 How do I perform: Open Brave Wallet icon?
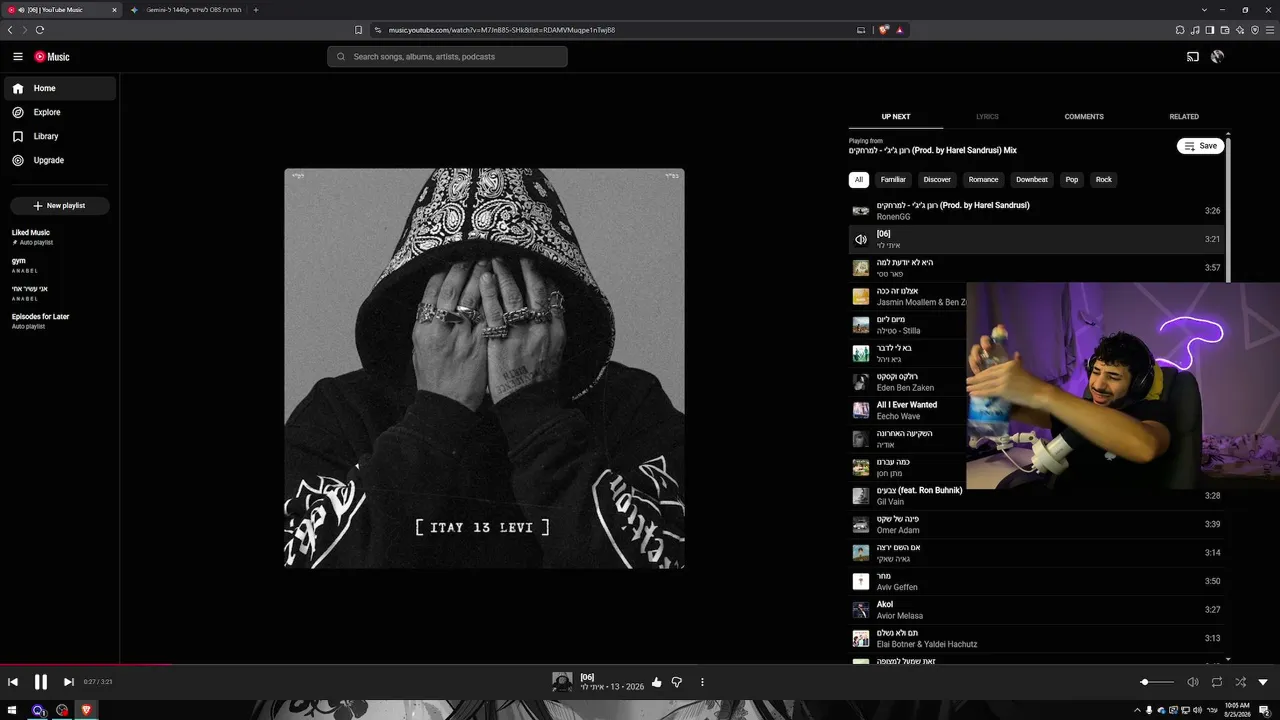click(x=1225, y=30)
